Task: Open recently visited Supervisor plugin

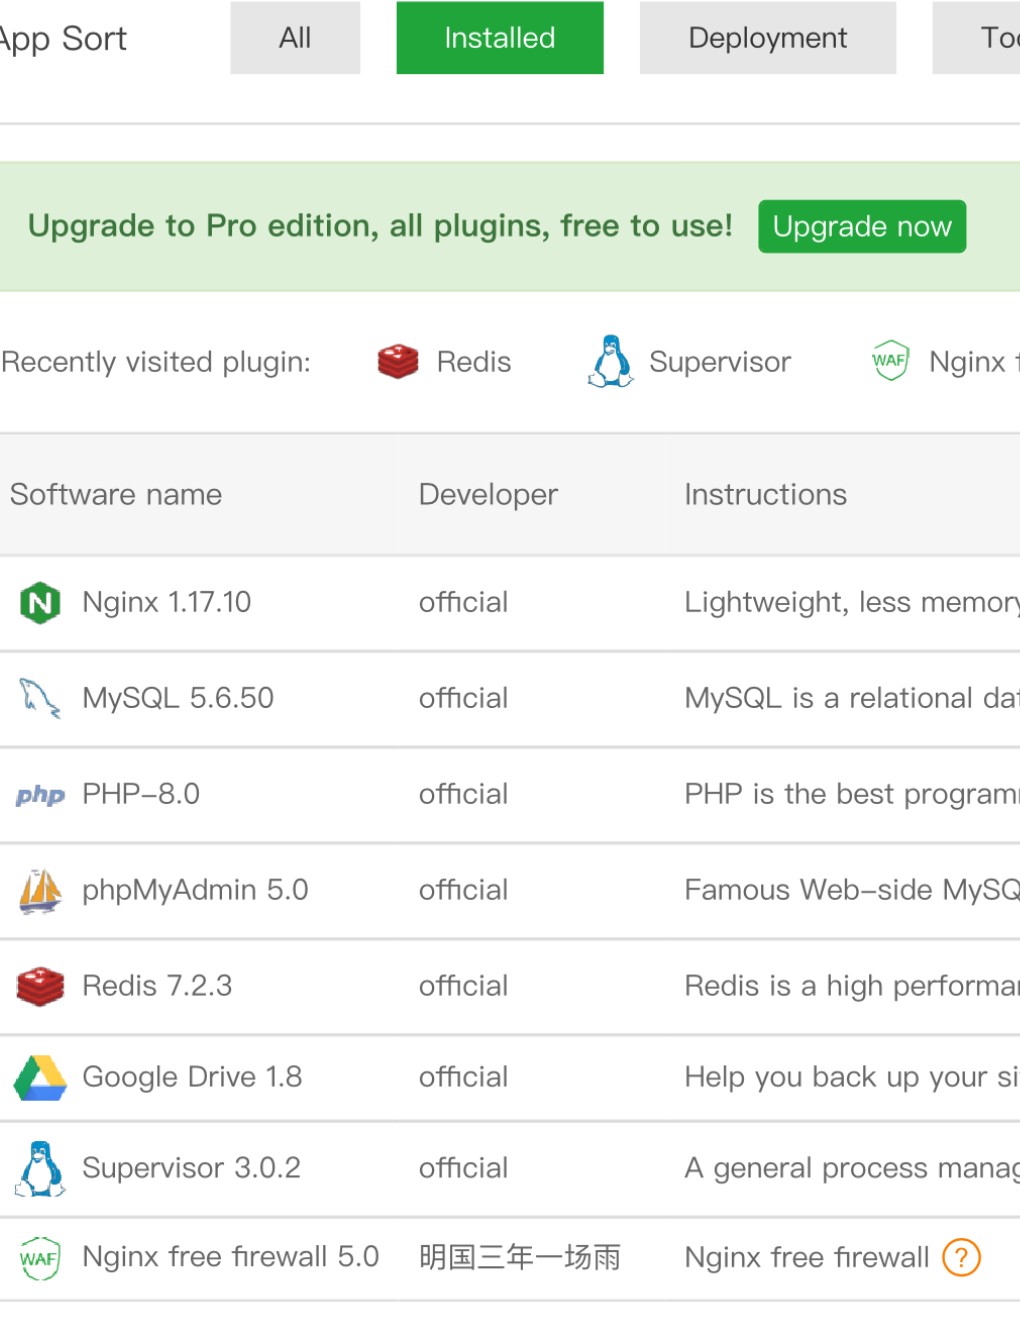Action: pyautogui.click(x=690, y=362)
